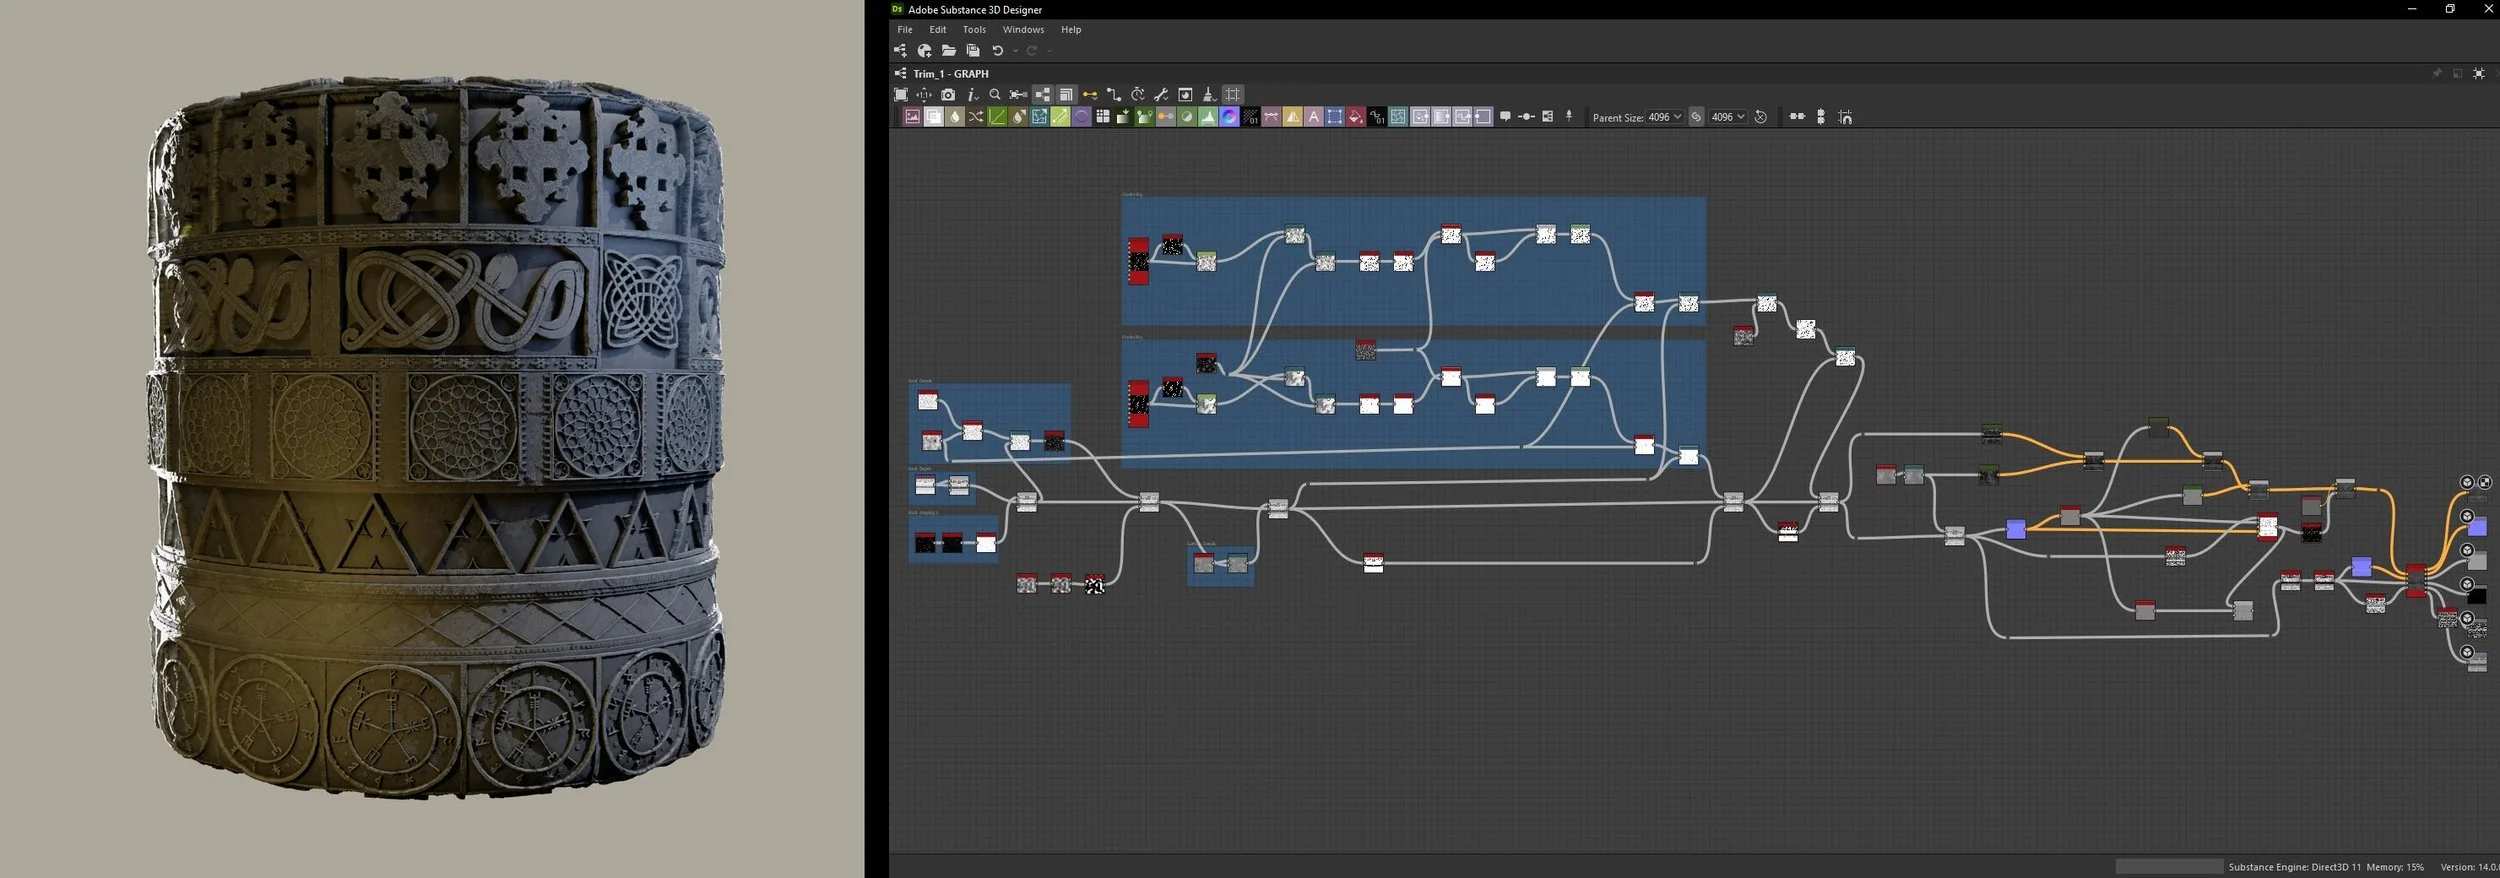Open the Edit menu
This screenshot has width=2500, height=878.
click(x=937, y=30)
